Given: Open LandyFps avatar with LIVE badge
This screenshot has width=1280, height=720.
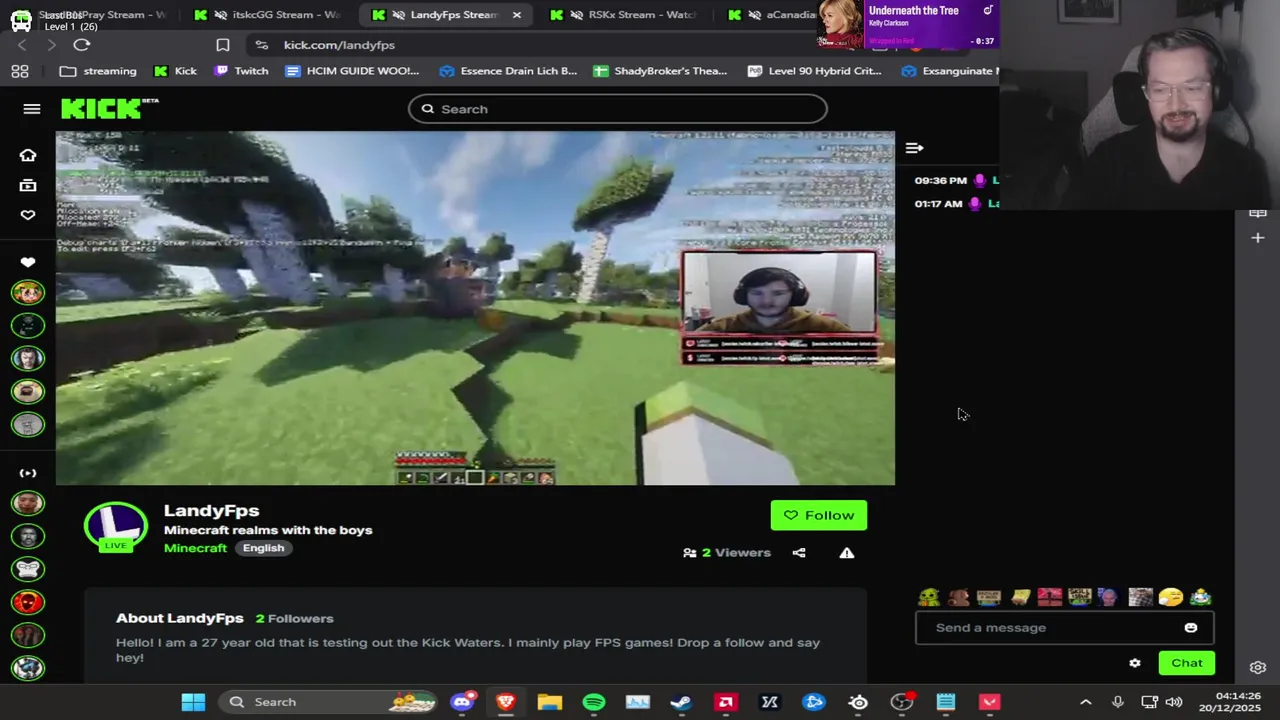Looking at the screenshot, I should (116, 527).
